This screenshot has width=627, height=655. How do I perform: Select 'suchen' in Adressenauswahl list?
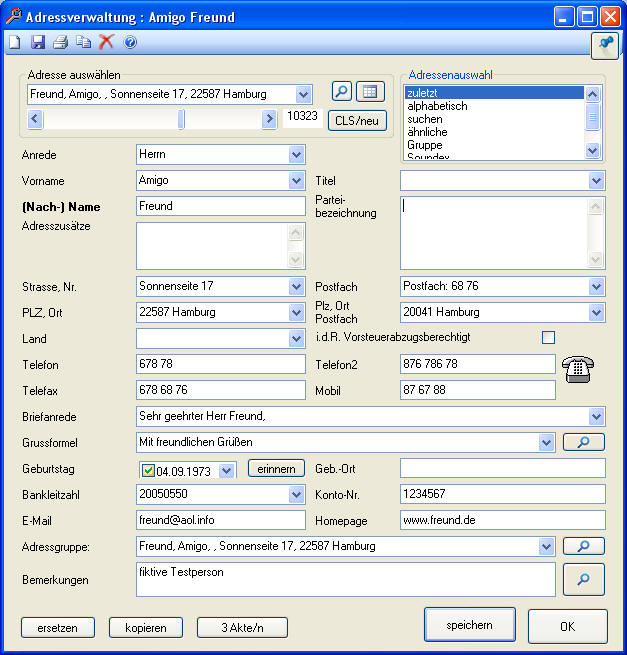425,119
